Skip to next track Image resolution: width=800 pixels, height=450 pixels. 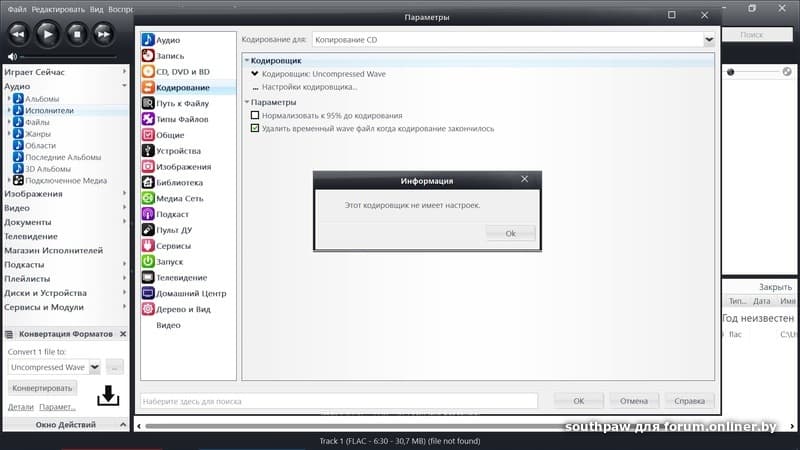click(104, 34)
